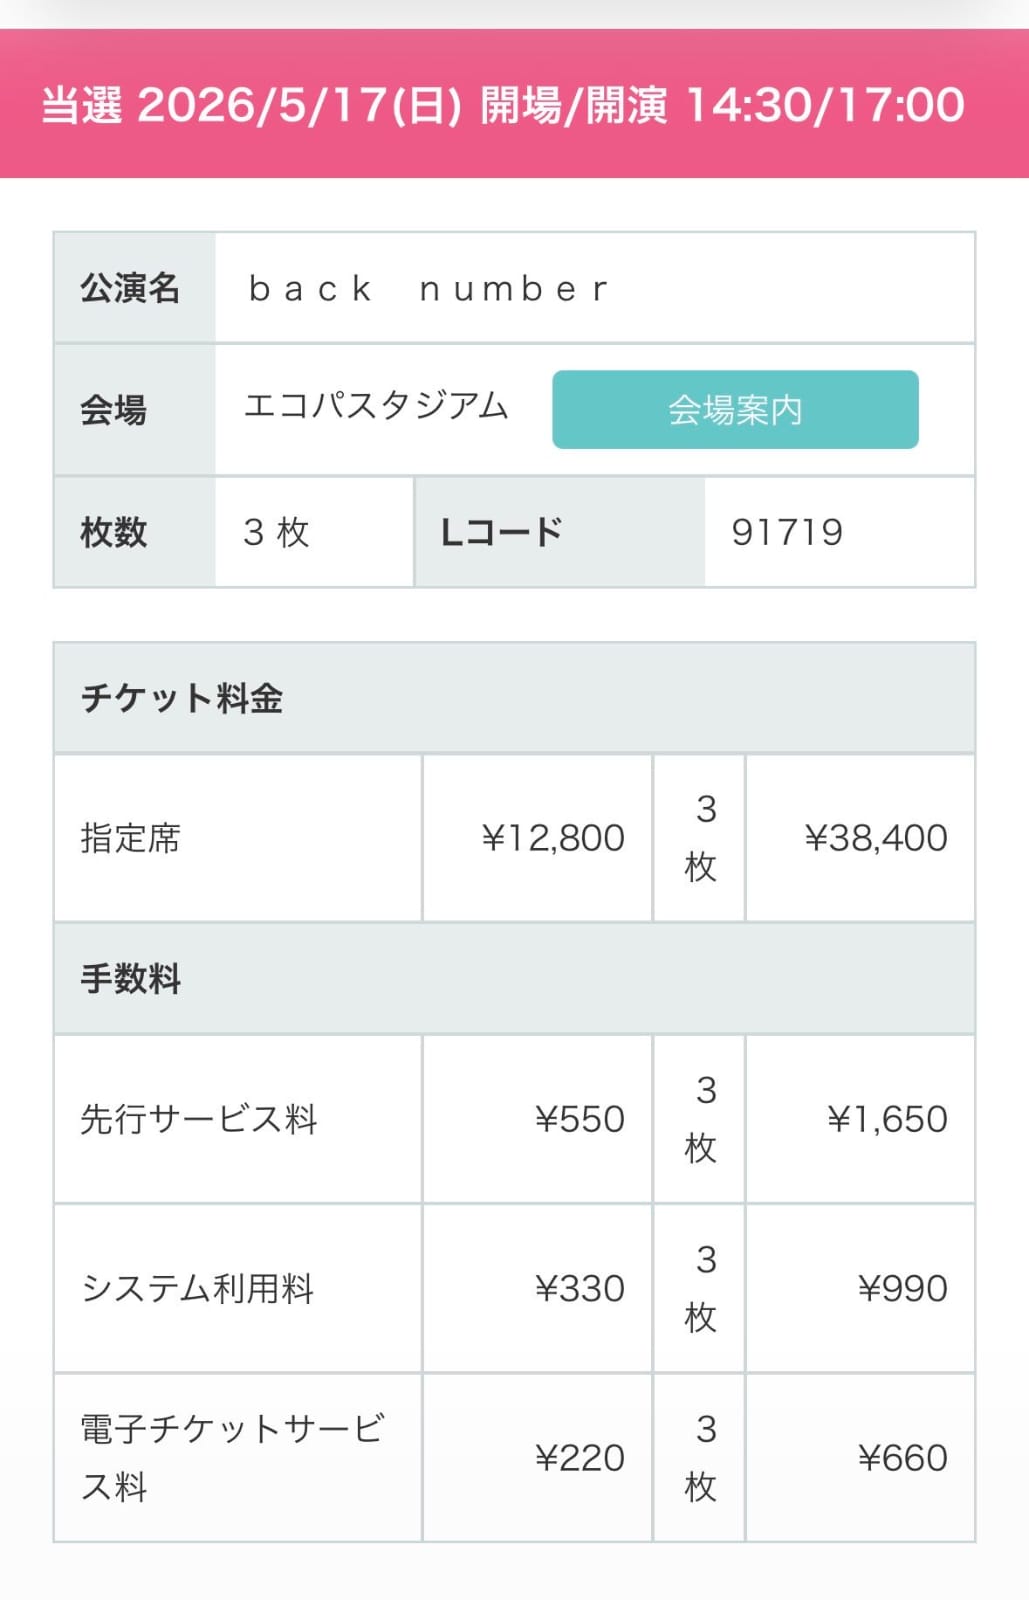Select the ¥990 system fee total
Viewport: 1029px width, 1600px height.
902,1288
